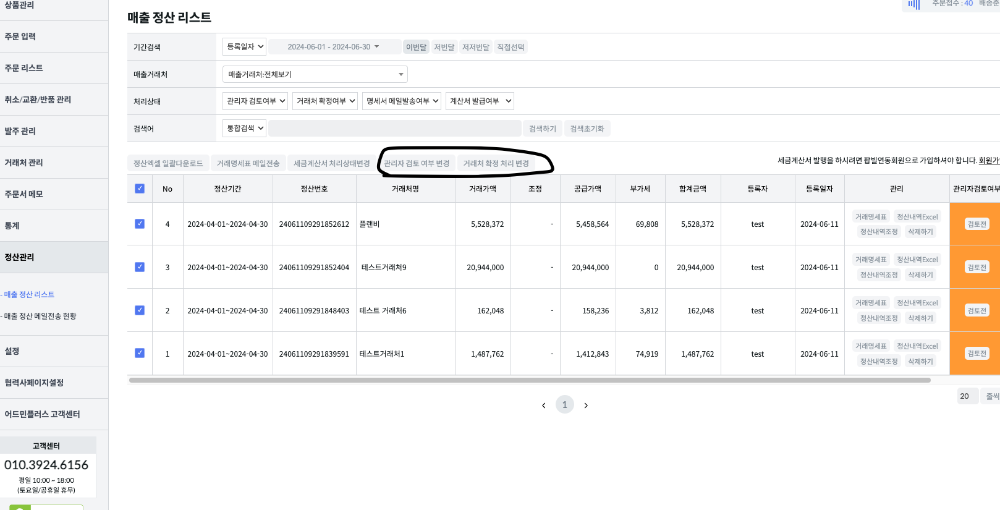Click 관리자 검토 여부 변경 button
Image resolution: width=1000 pixels, height=510 pixels.
[417, 163]
